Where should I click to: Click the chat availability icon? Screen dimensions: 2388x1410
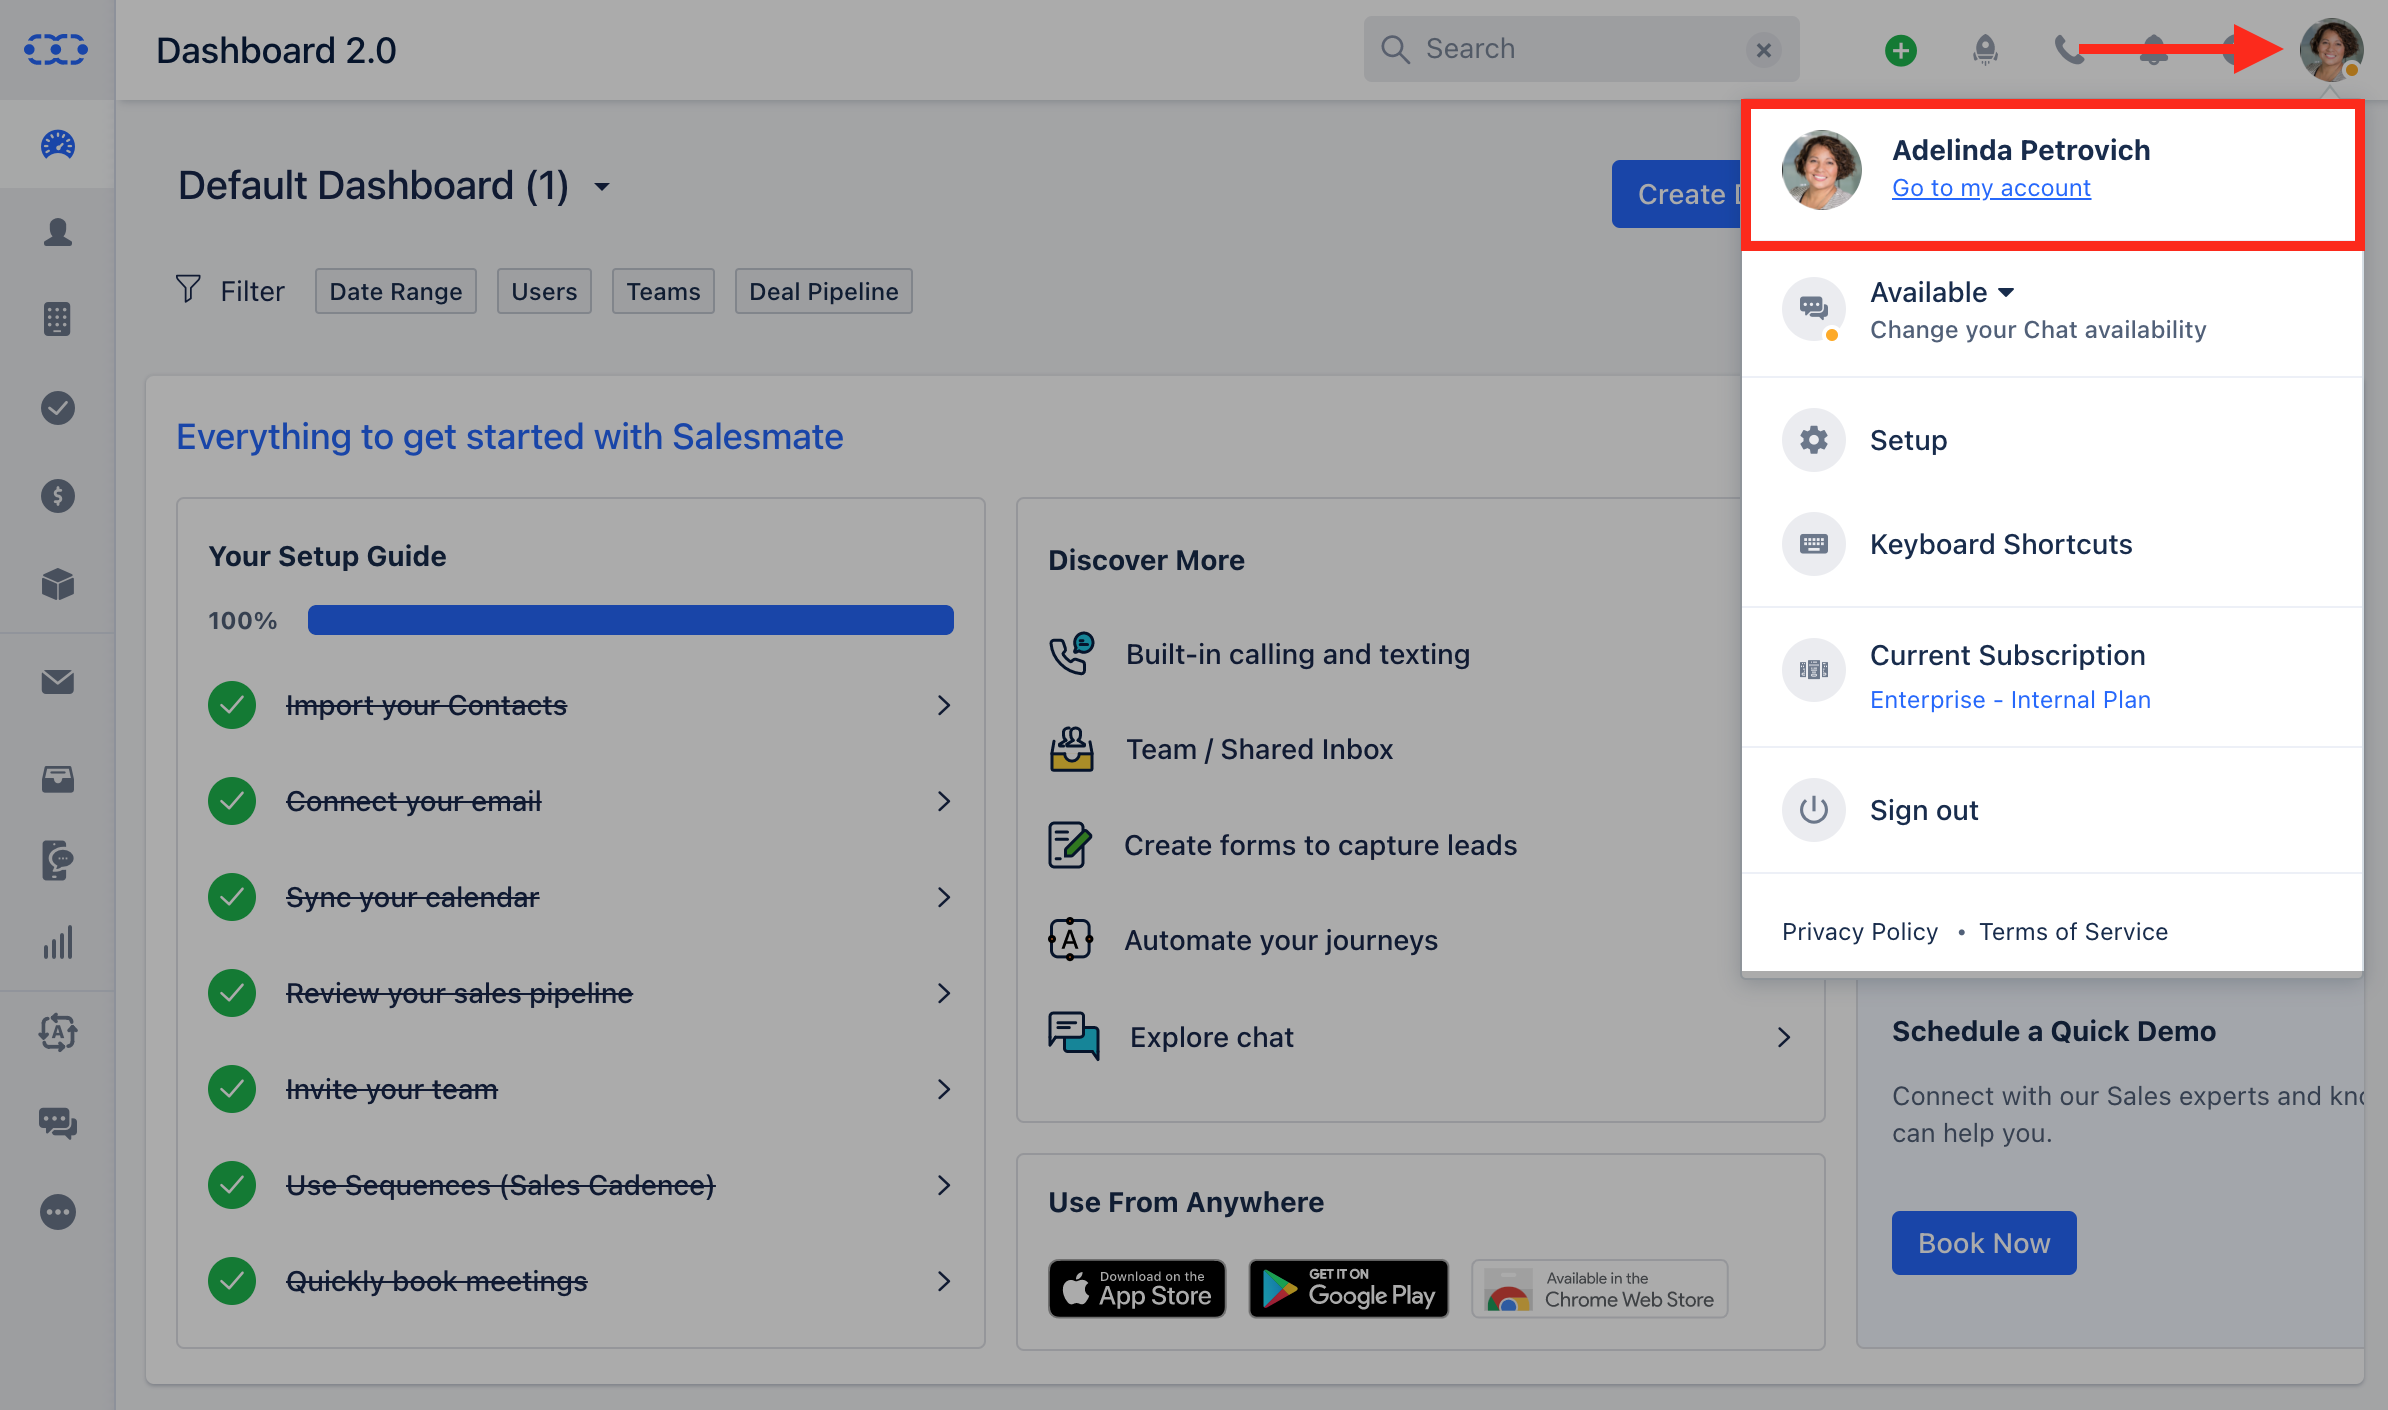(x=1814, y=308)
